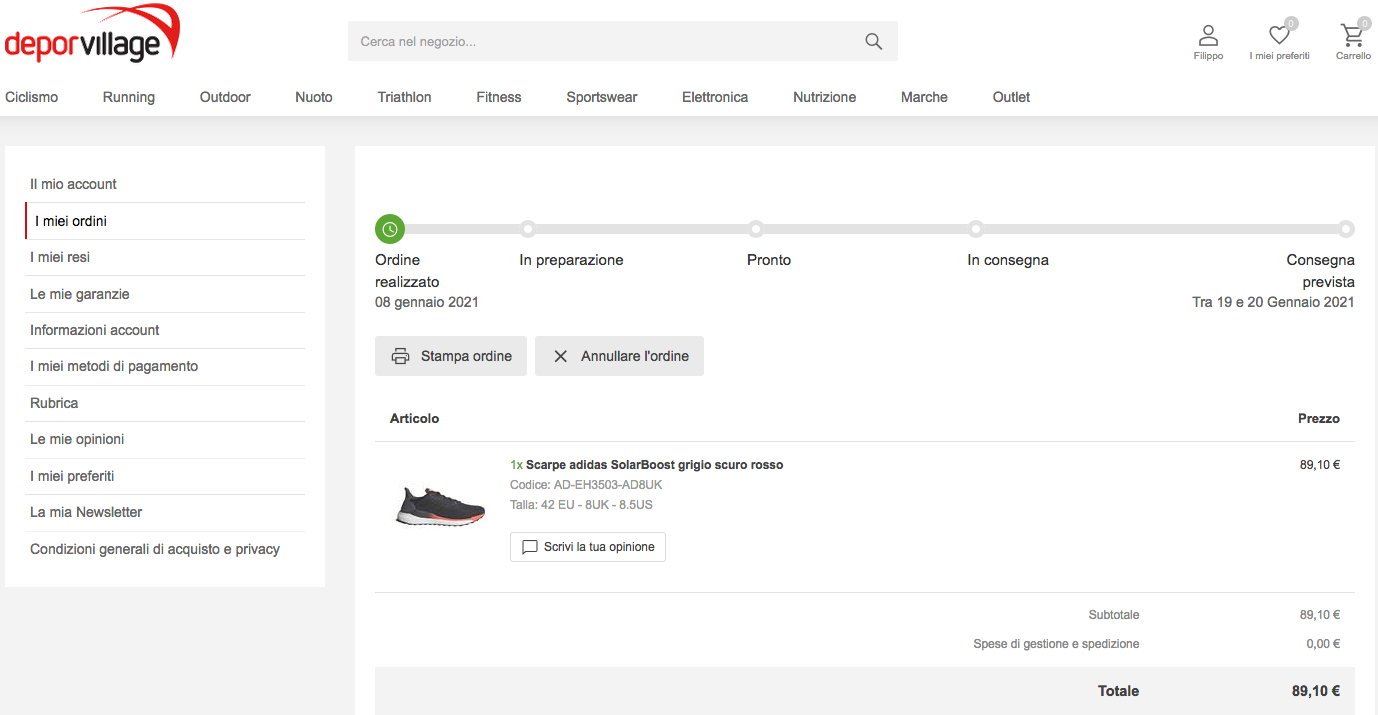
Task: Open the Outlet menu item
Action: click(1011, 97)
